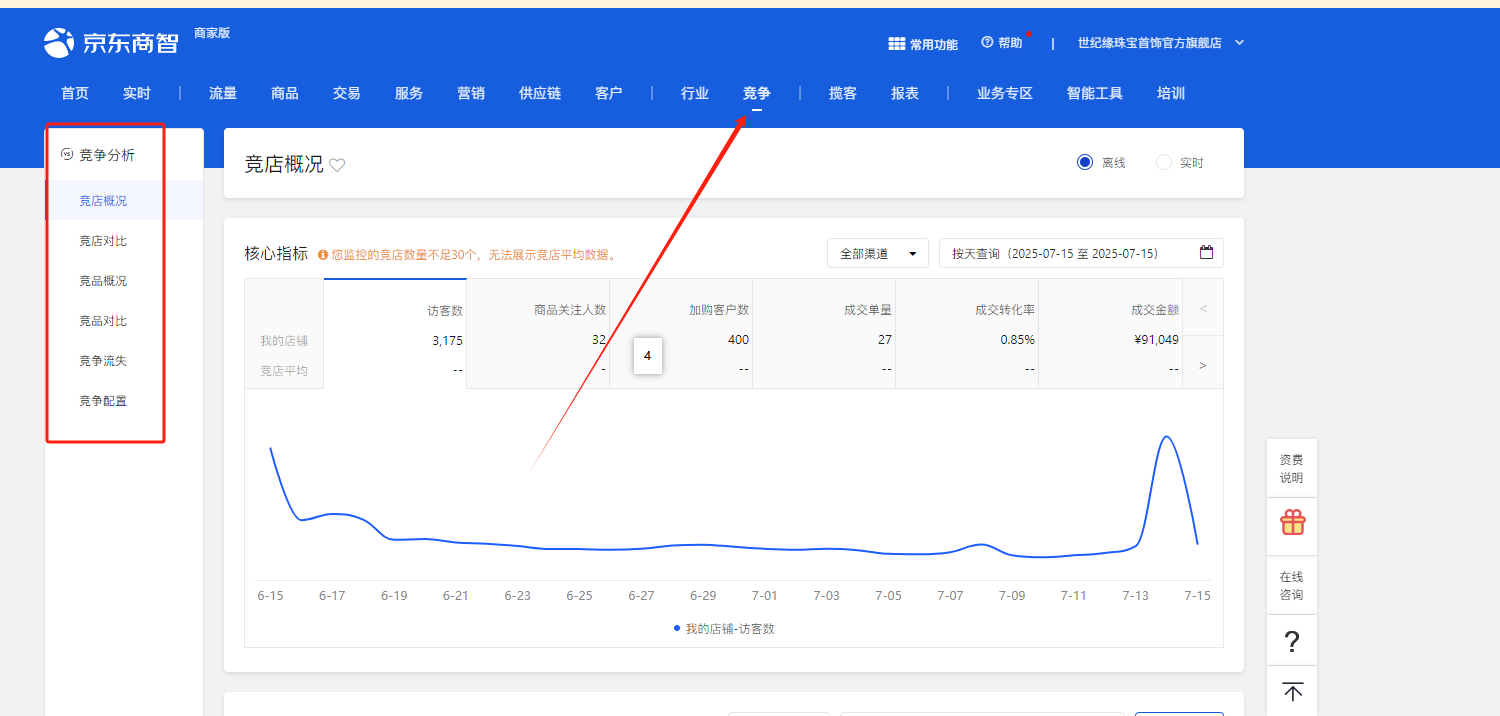
Task: Click the 京东商智 logo icon
Action: coord(59,43)
